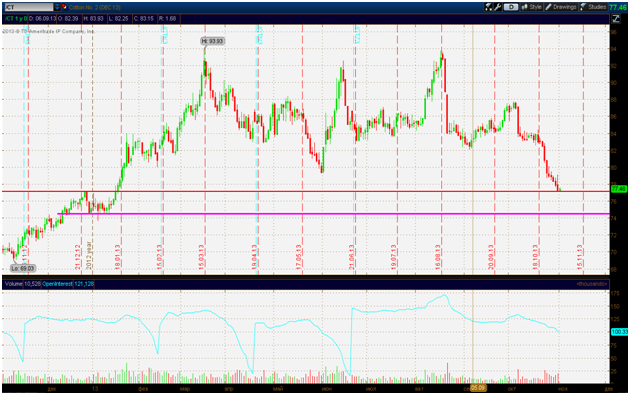The width and height of the screenshot is (630, 395).
Task: Click the 77.46 current price label on axis
Action: pyautogui.click(x=619, y=188)
